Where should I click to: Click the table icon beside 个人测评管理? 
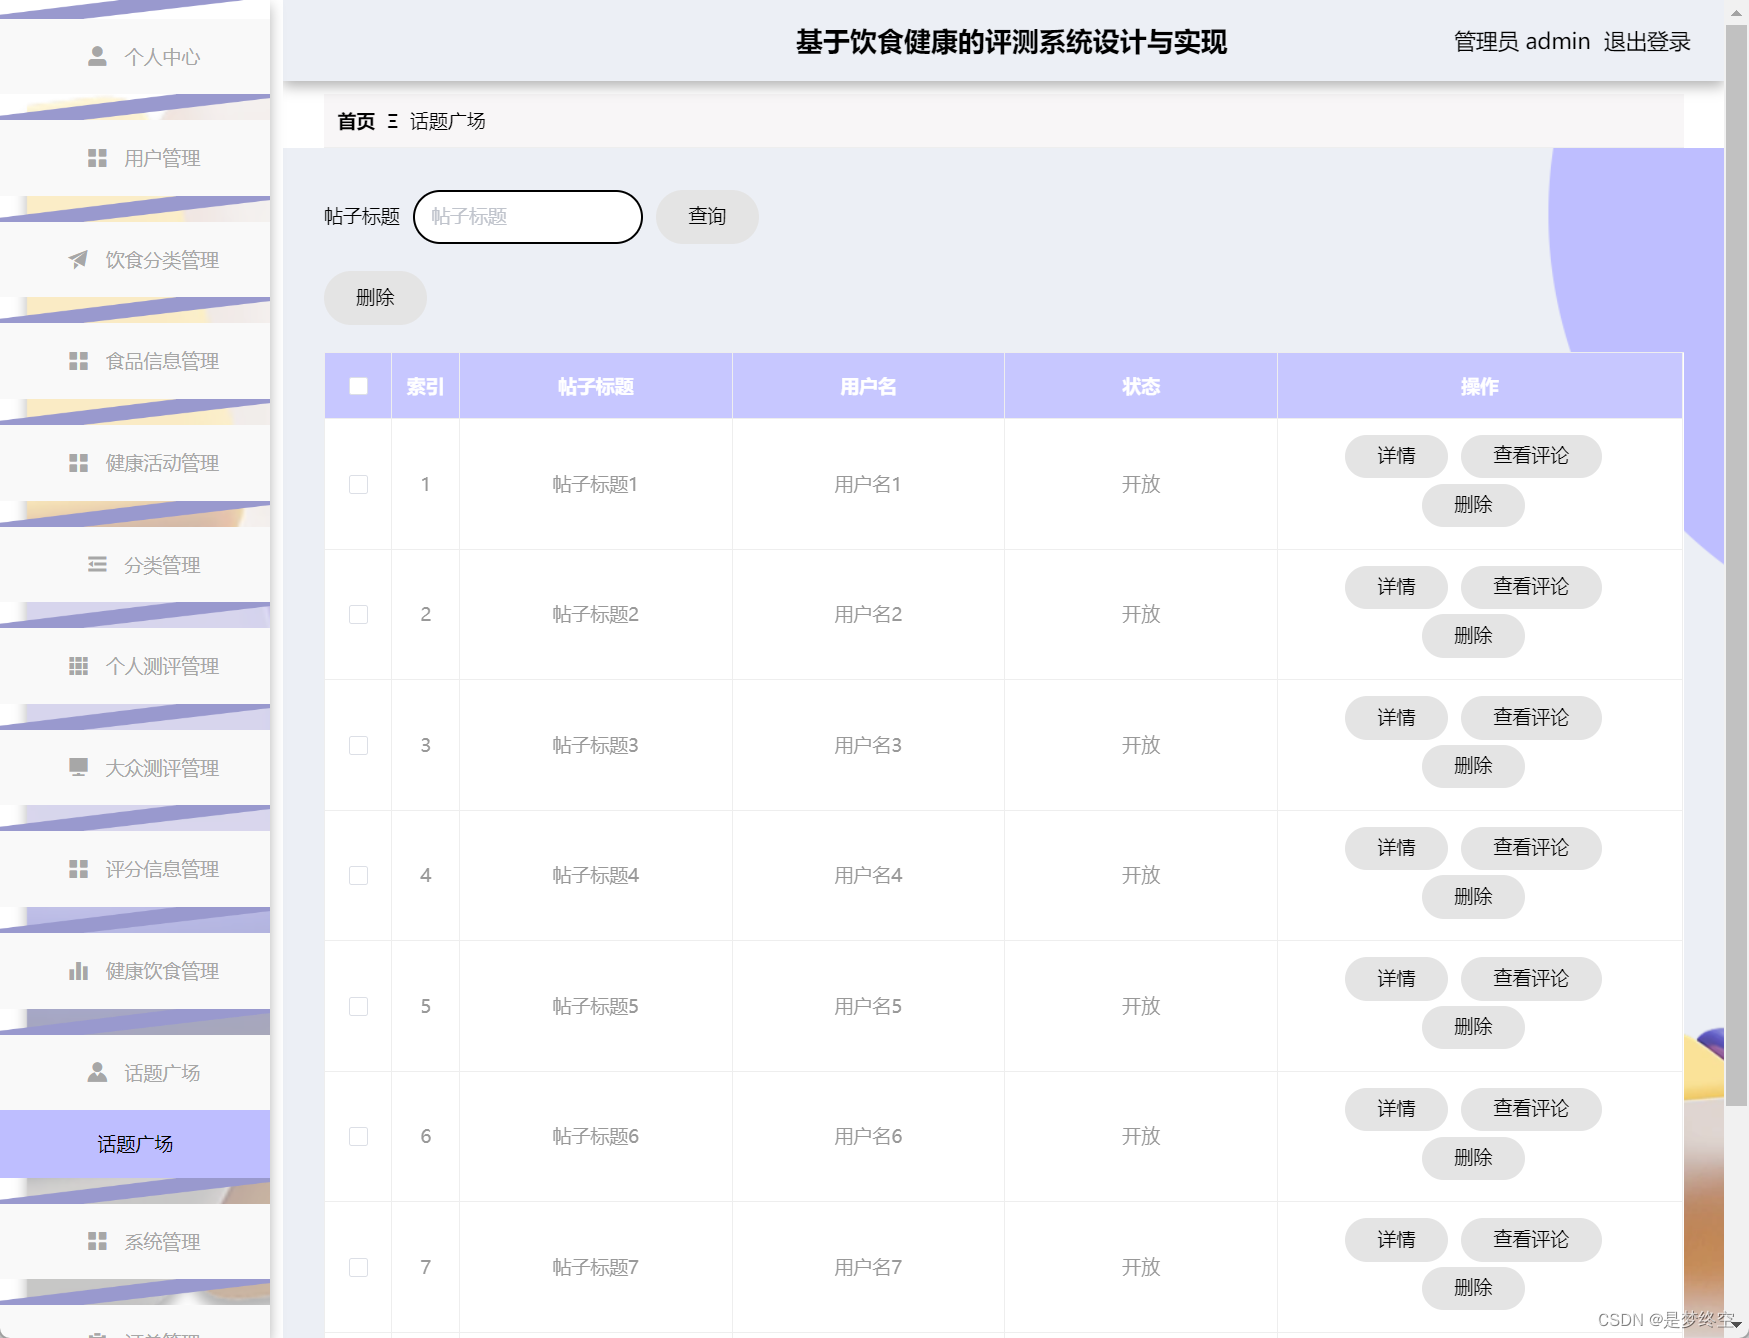(78, 666)
